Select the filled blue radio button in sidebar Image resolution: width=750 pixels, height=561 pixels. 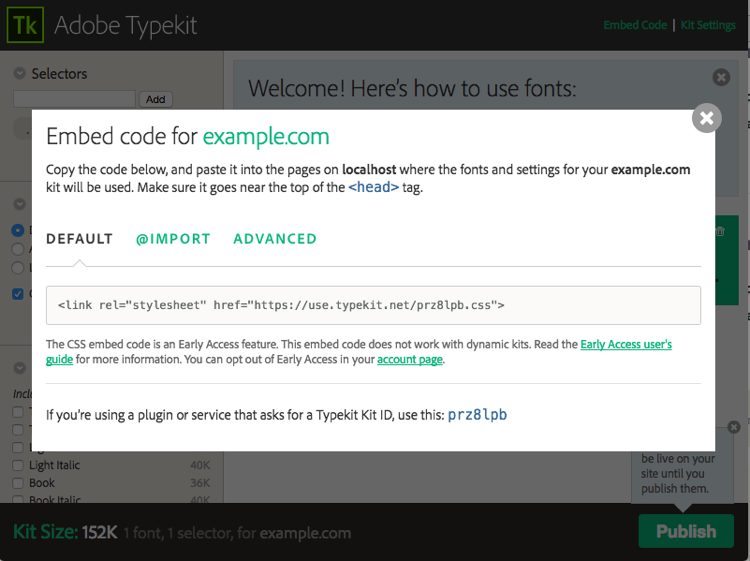click(x=18, y=230)
